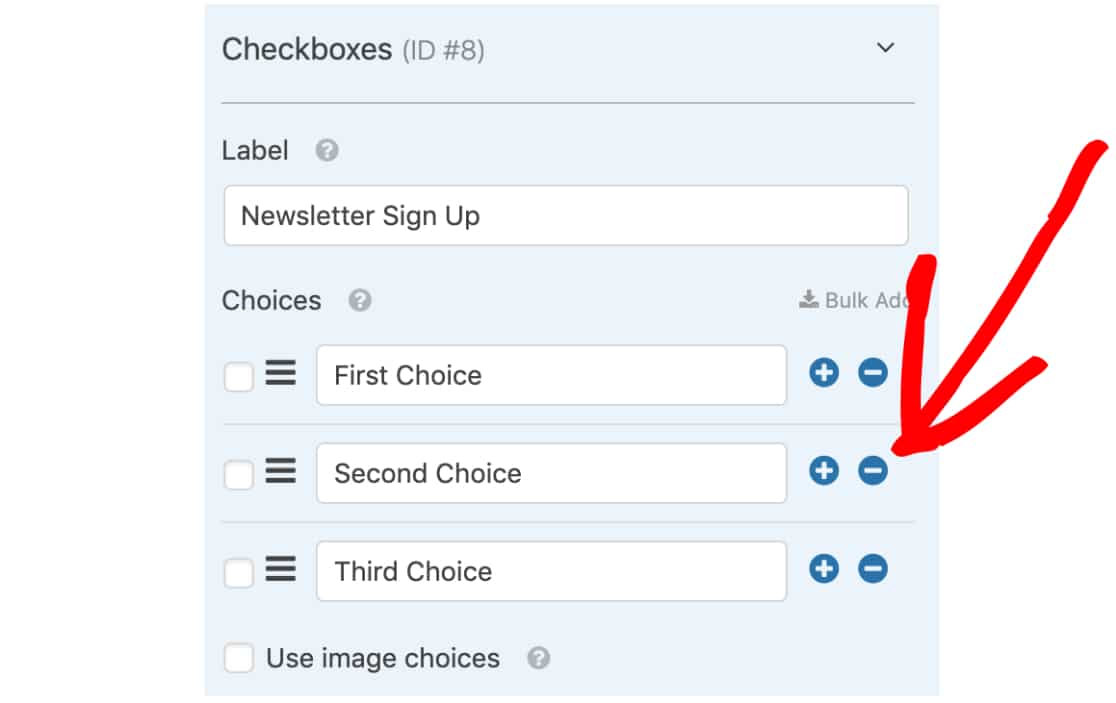Add a choice after Third Choice
Viewport: 1116px width, 703px height.
(823, 569)
